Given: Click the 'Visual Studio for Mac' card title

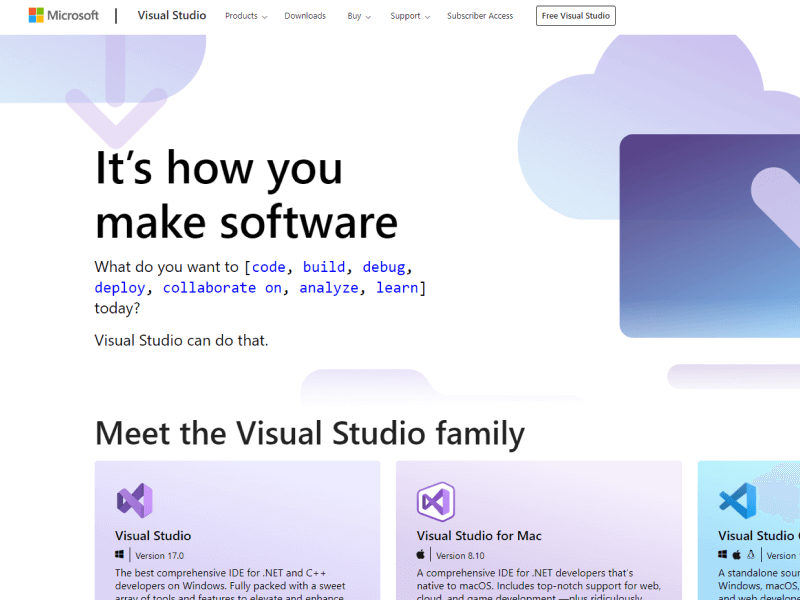Looking at the screenshot, I should (479, 536).
